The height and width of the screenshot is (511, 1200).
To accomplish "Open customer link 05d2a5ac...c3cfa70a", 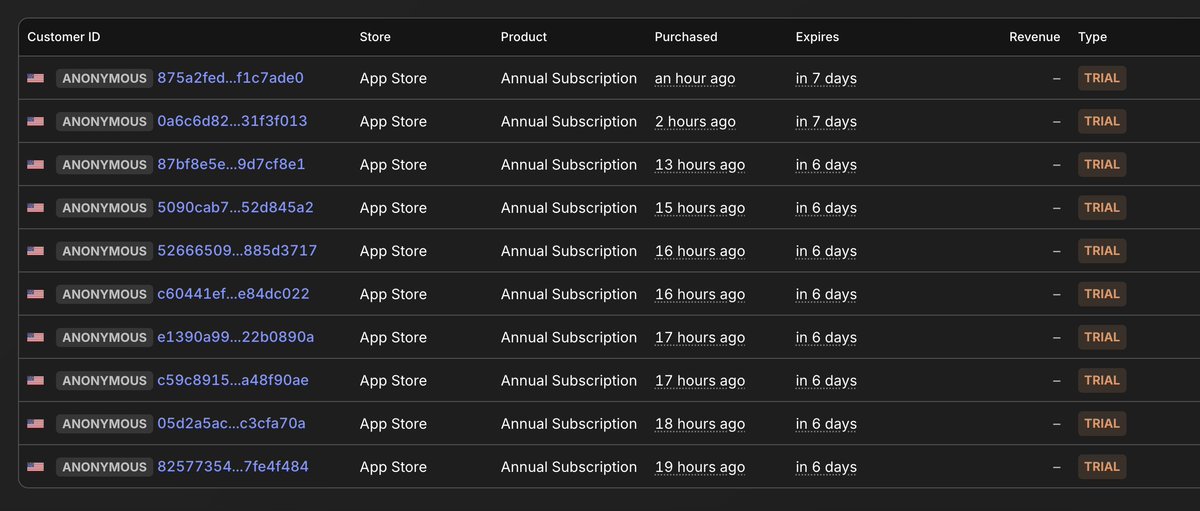I will (231, 423).
